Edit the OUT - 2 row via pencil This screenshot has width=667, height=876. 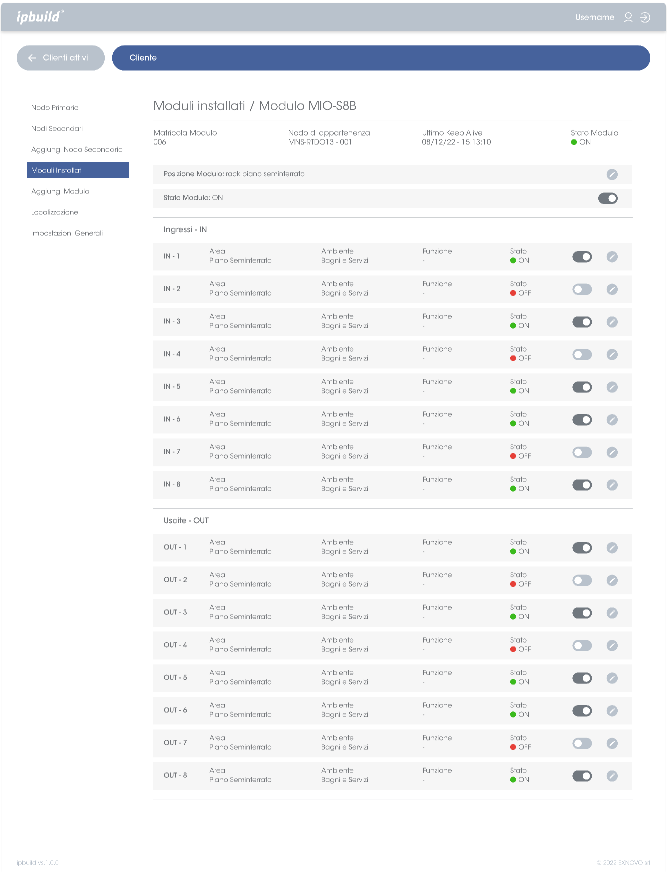coord(612,580)
